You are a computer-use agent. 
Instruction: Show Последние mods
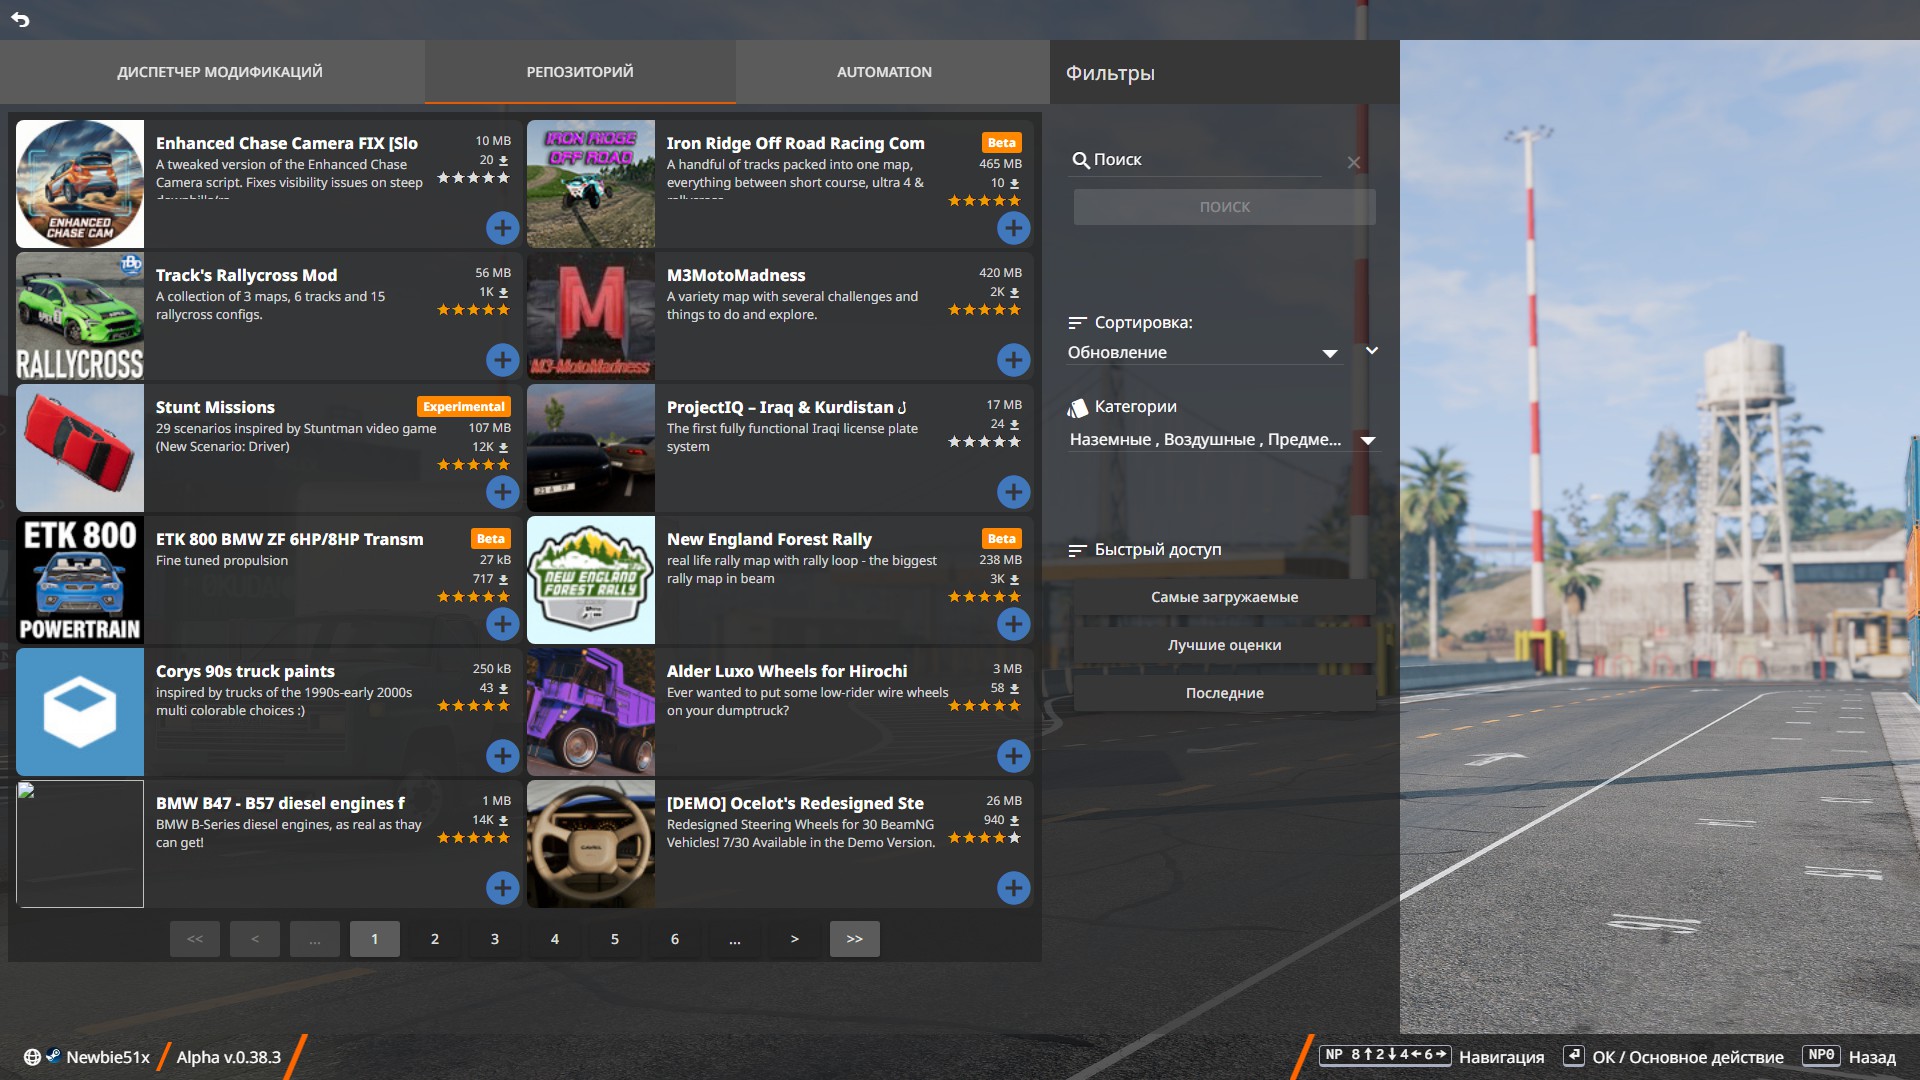click(1225, 693)
